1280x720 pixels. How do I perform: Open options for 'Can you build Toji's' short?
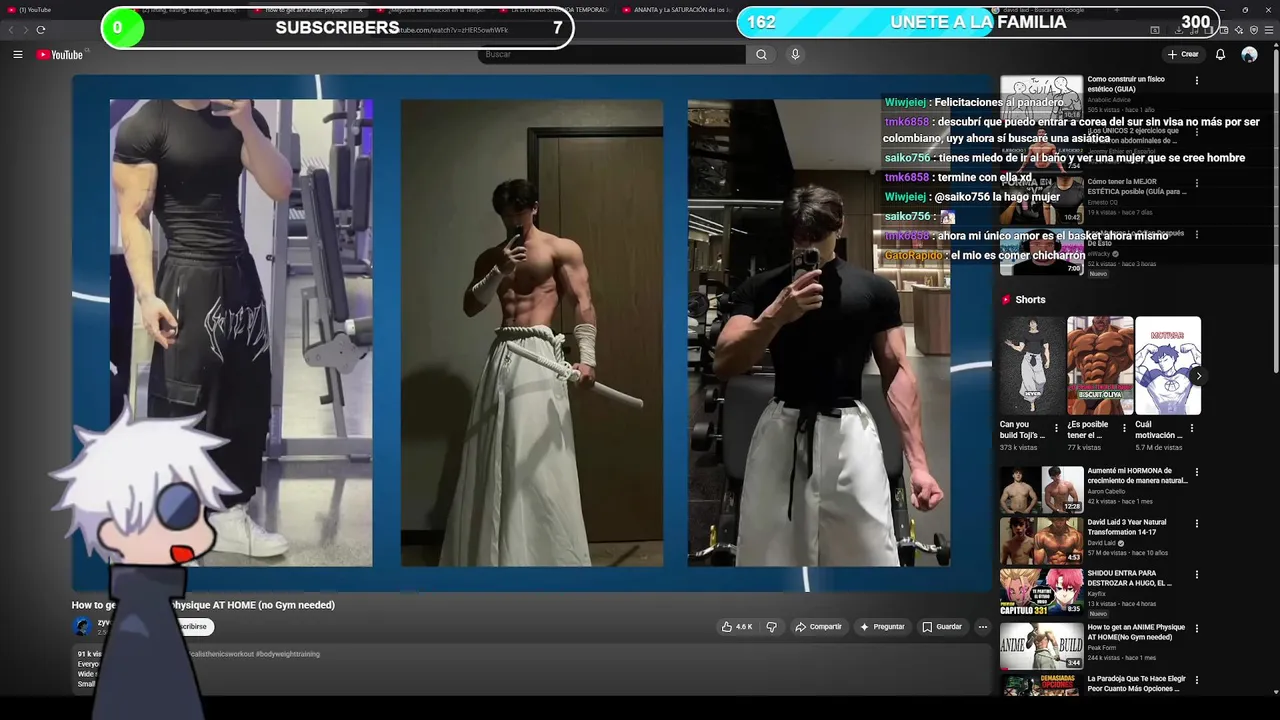(x=1056, y=427)
